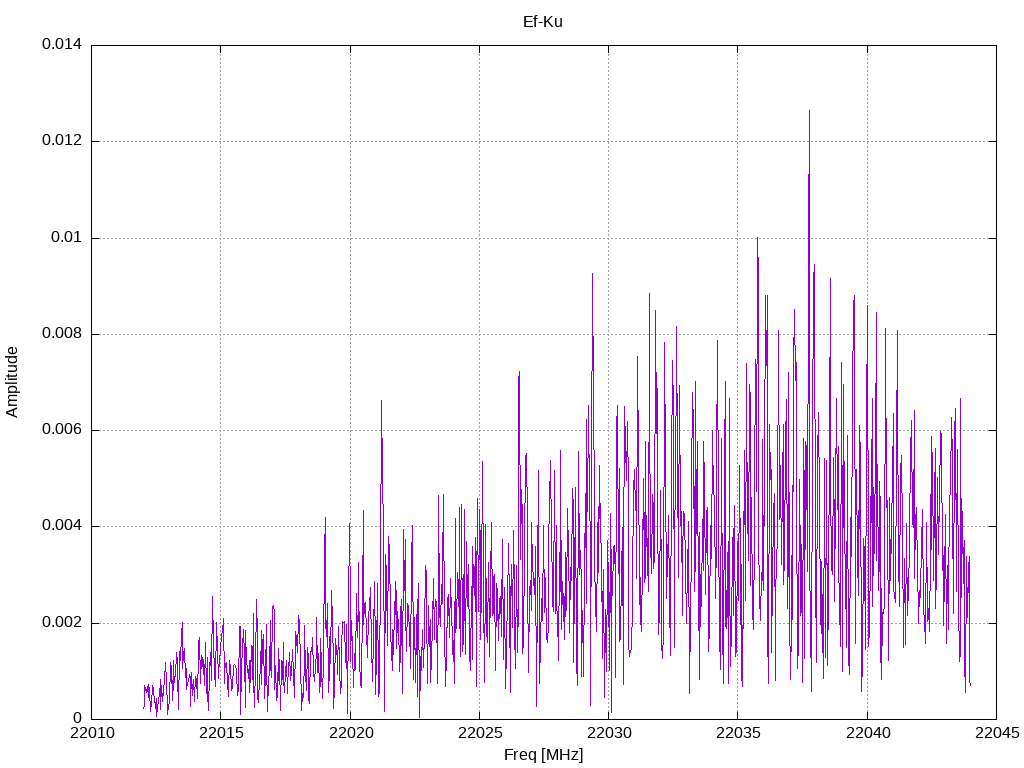Click x-axis tick label 22030
The image size is (1024, 768).
coord(609,733)
